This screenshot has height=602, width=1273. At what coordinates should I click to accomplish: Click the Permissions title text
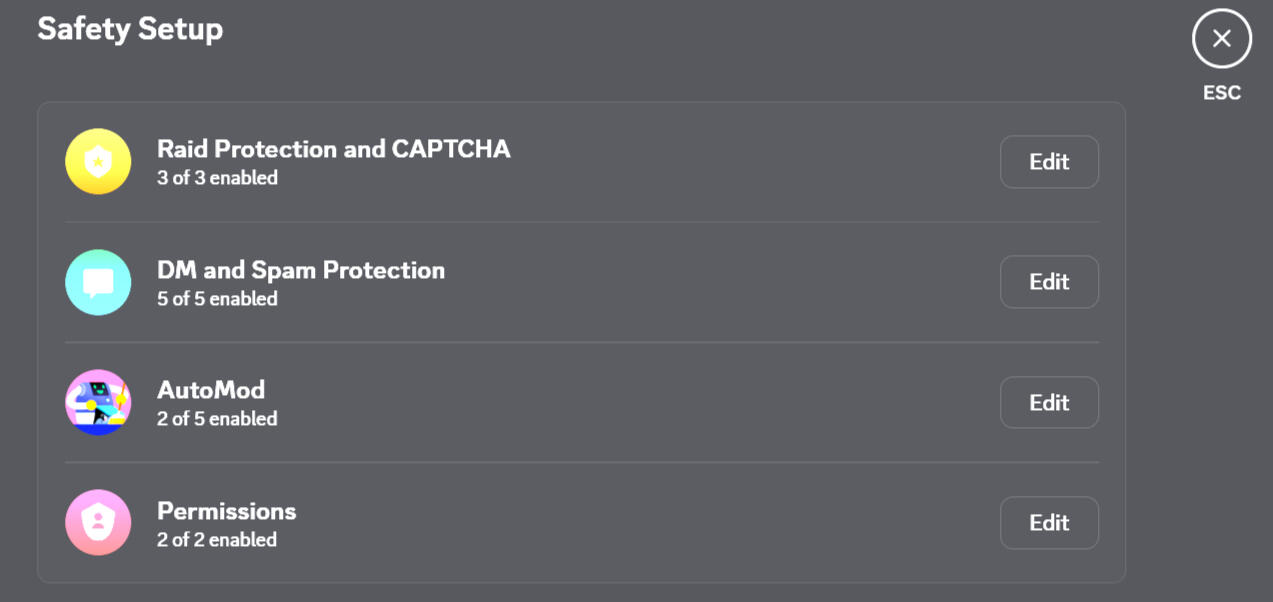[226, 511]
